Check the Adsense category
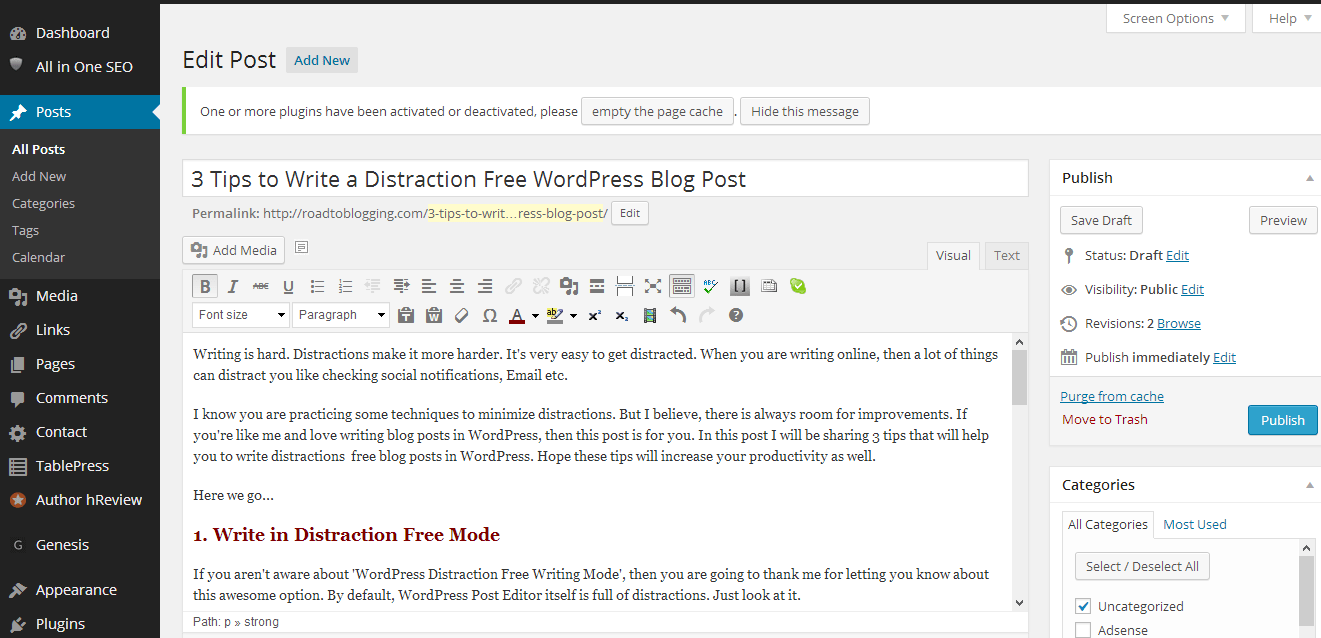 tap(1082, 630)
